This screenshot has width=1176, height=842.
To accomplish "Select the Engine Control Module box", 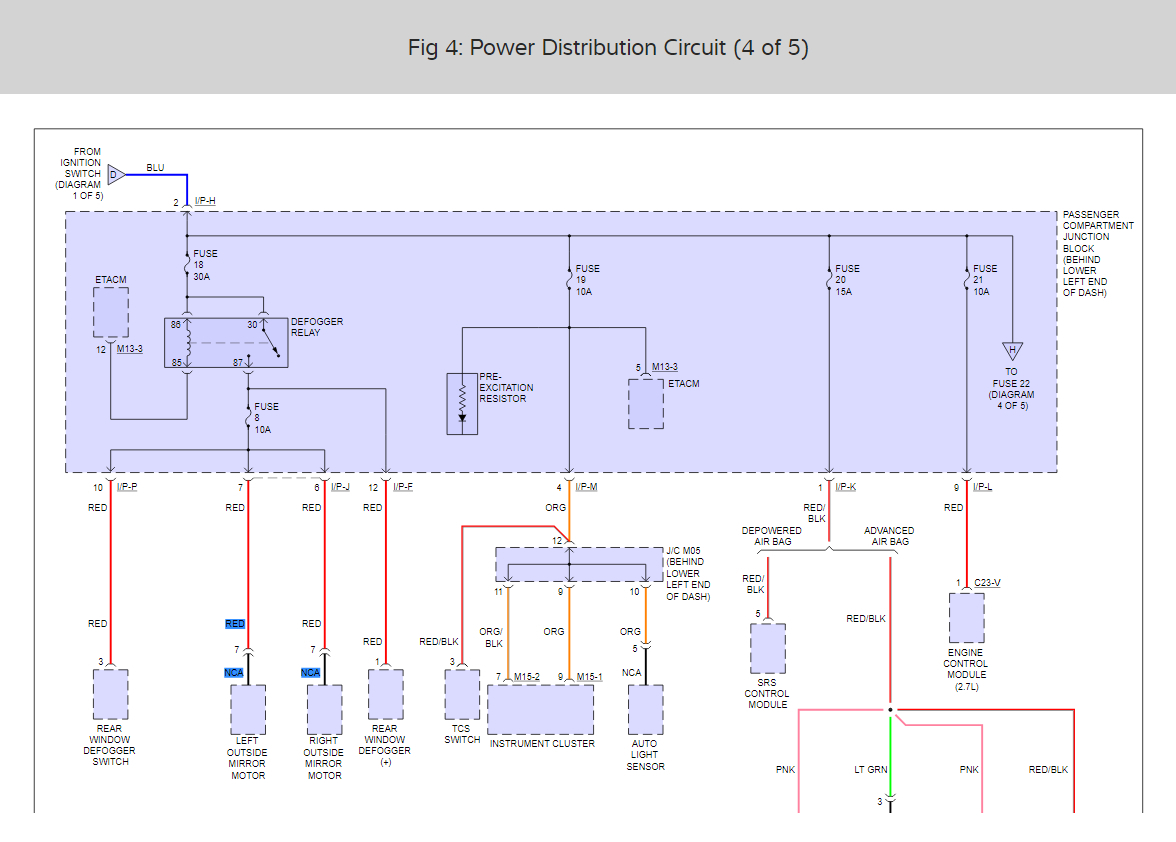I will click(x=966, y=618).
